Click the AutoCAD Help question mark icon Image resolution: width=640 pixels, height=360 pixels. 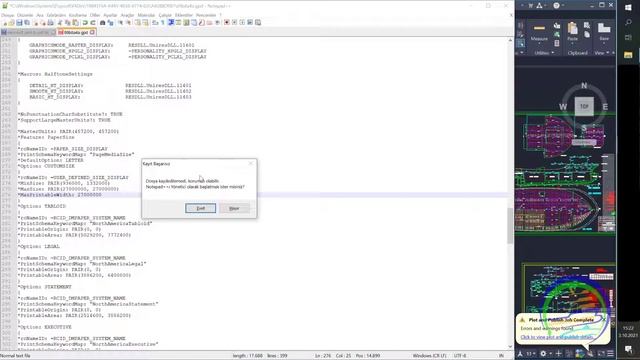(x=556, y=5)
